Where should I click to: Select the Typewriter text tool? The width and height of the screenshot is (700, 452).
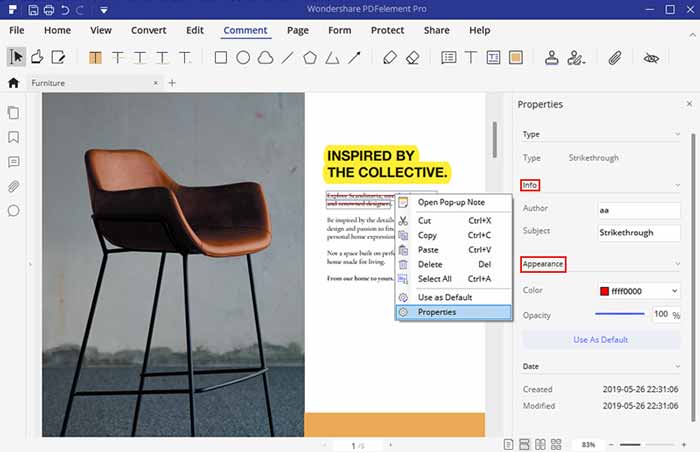tap(471, 58)
